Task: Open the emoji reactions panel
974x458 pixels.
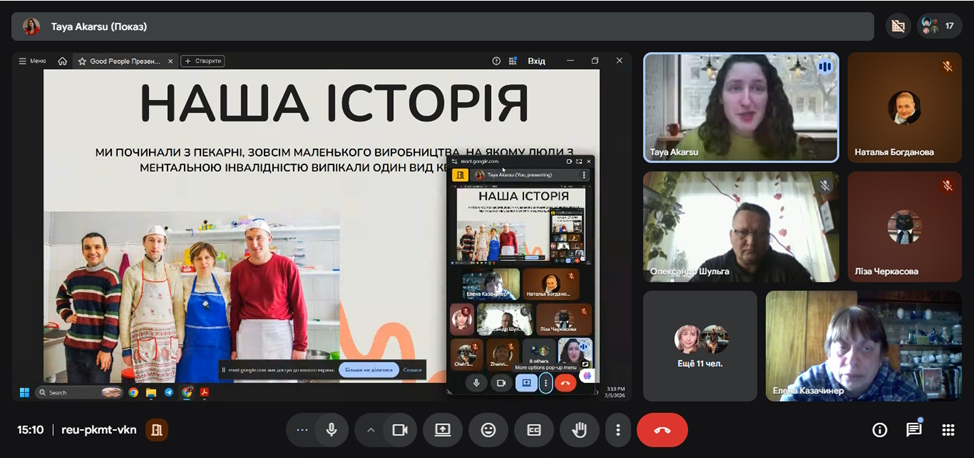Action: [x=488, y=430]
